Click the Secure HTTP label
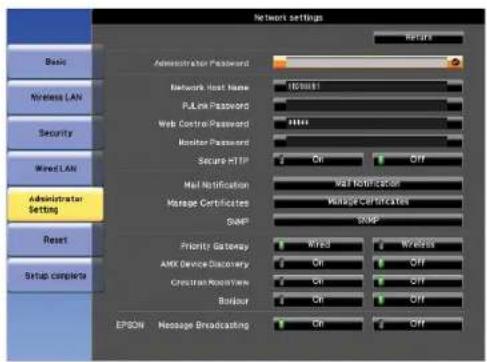487x362 pixels. point(223,161)
